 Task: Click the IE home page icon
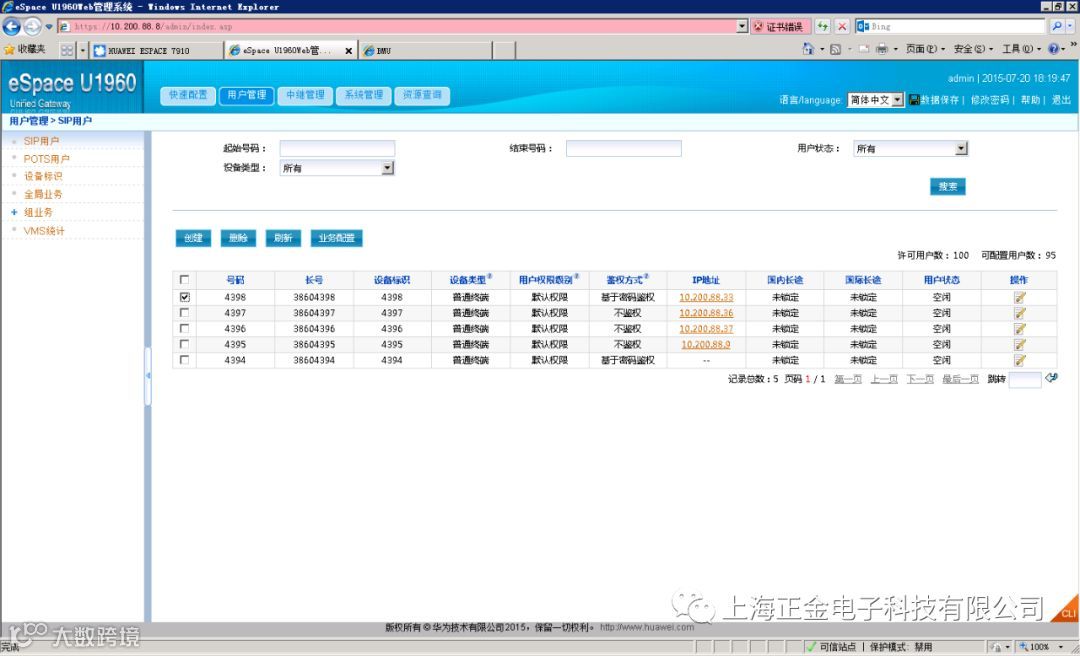(808, 49)
